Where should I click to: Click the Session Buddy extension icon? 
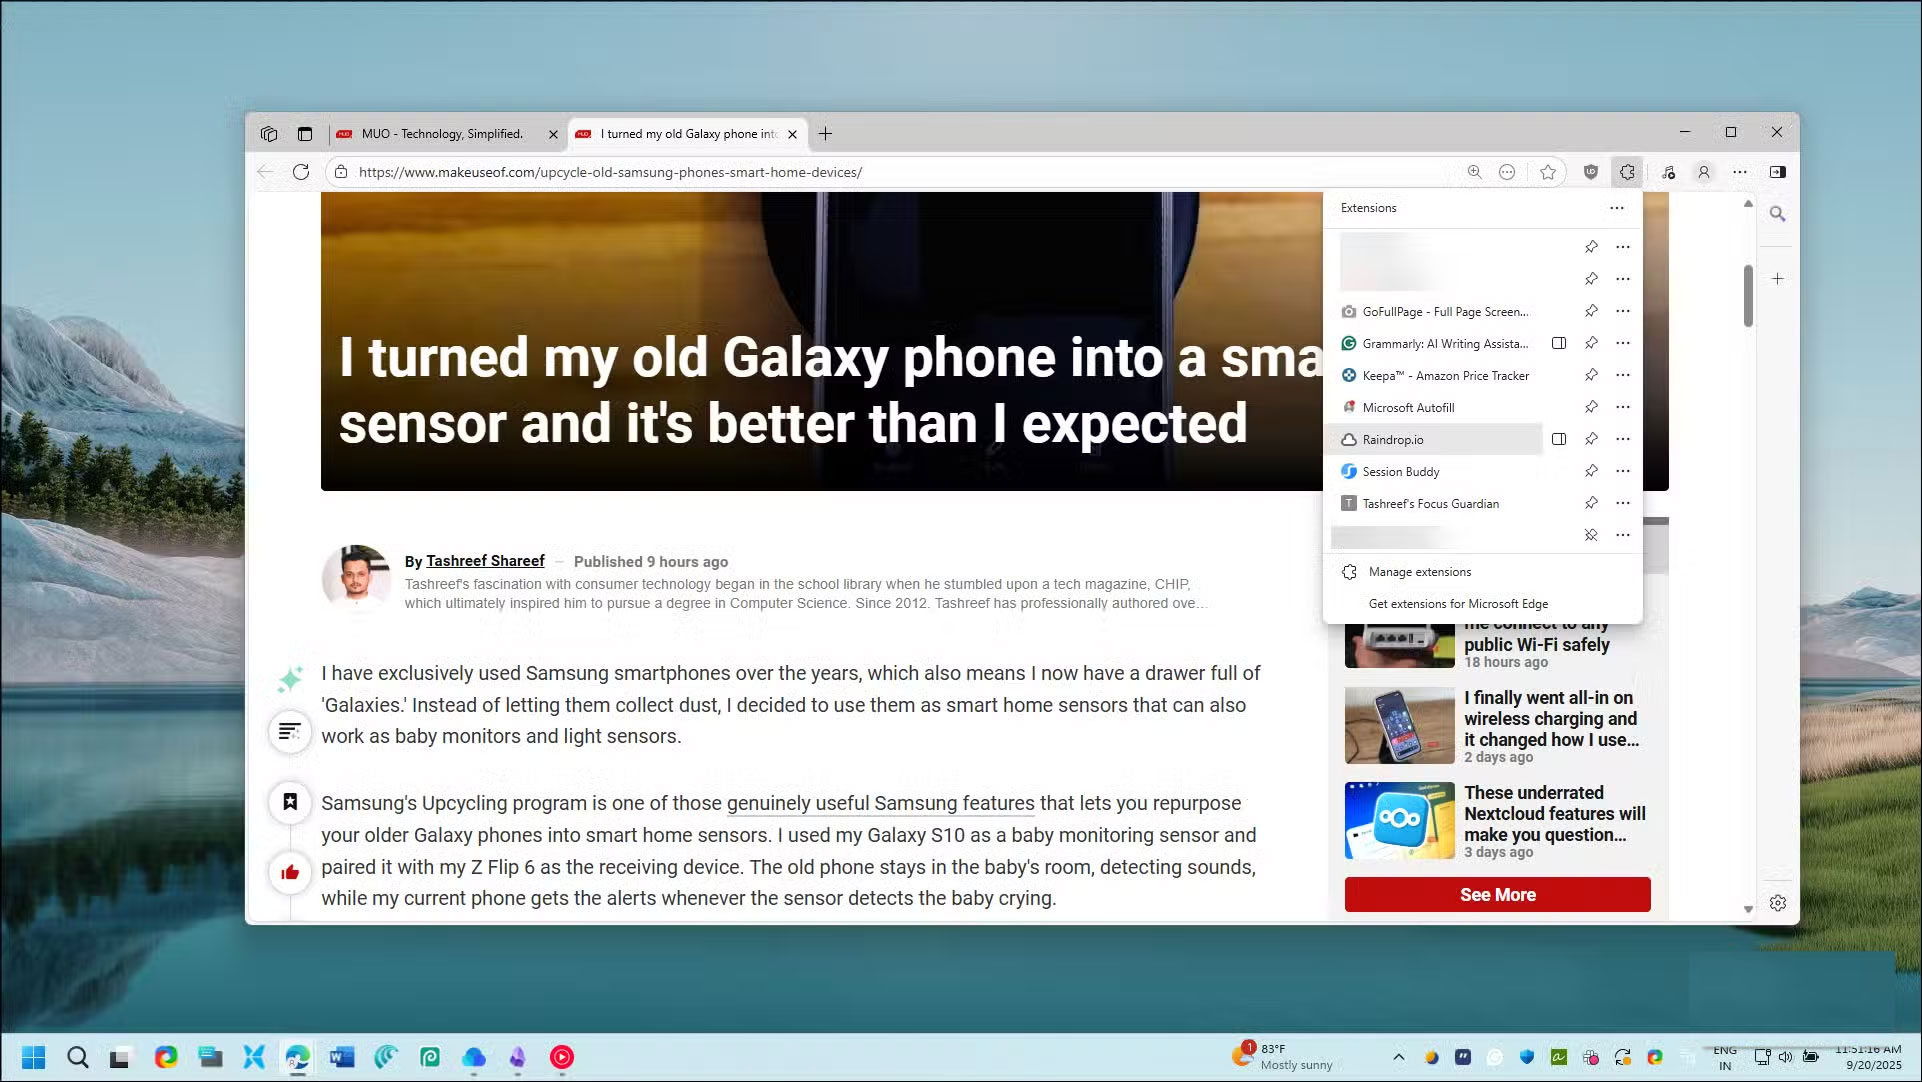coord(1348,471)
